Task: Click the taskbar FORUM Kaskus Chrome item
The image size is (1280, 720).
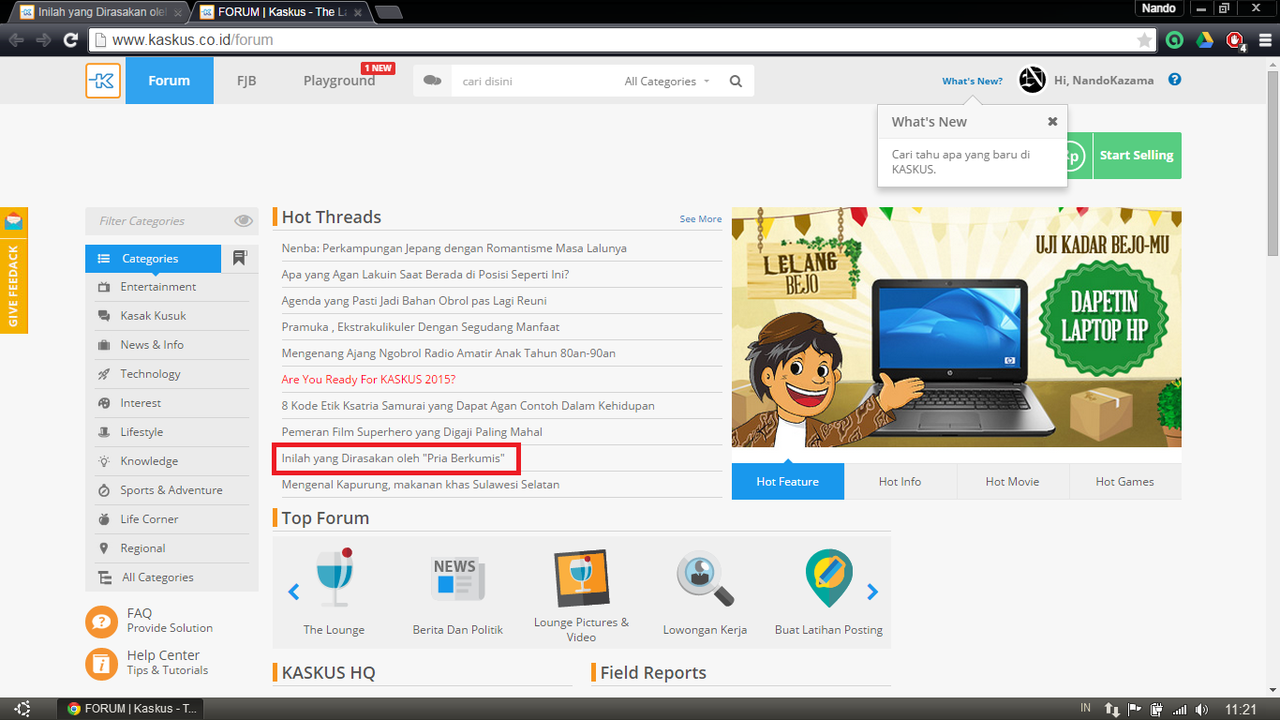Action: 131,708
